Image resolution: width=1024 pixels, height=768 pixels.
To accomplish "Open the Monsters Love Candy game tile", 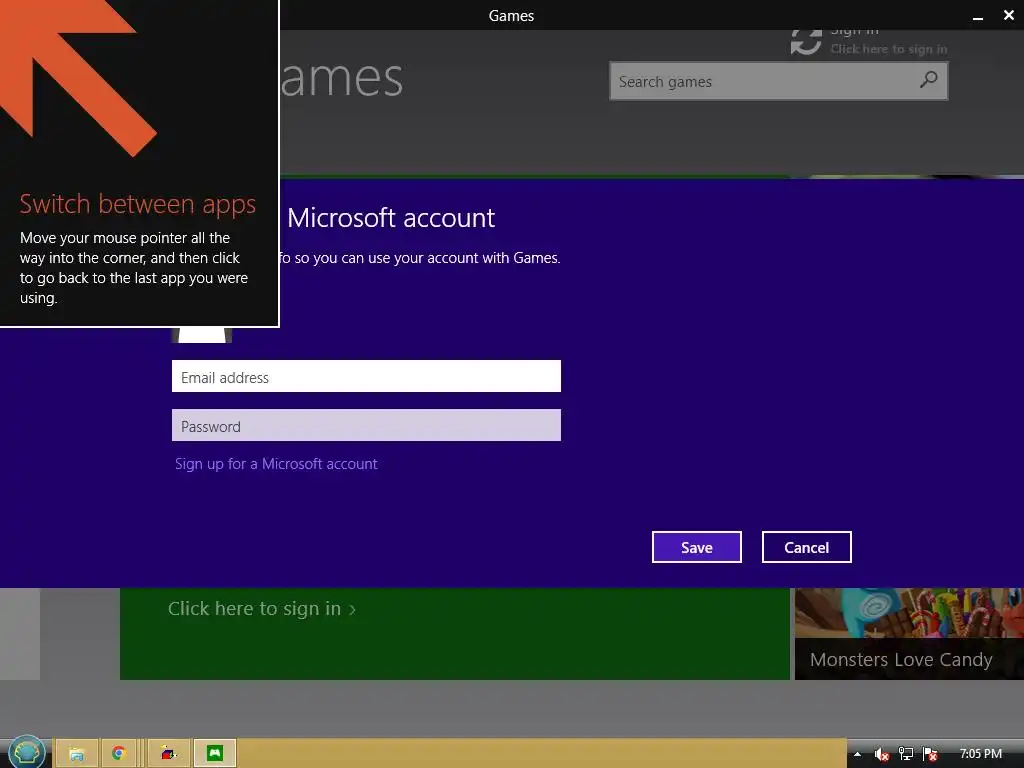I will pyautogui.click(x=909, y=633).
